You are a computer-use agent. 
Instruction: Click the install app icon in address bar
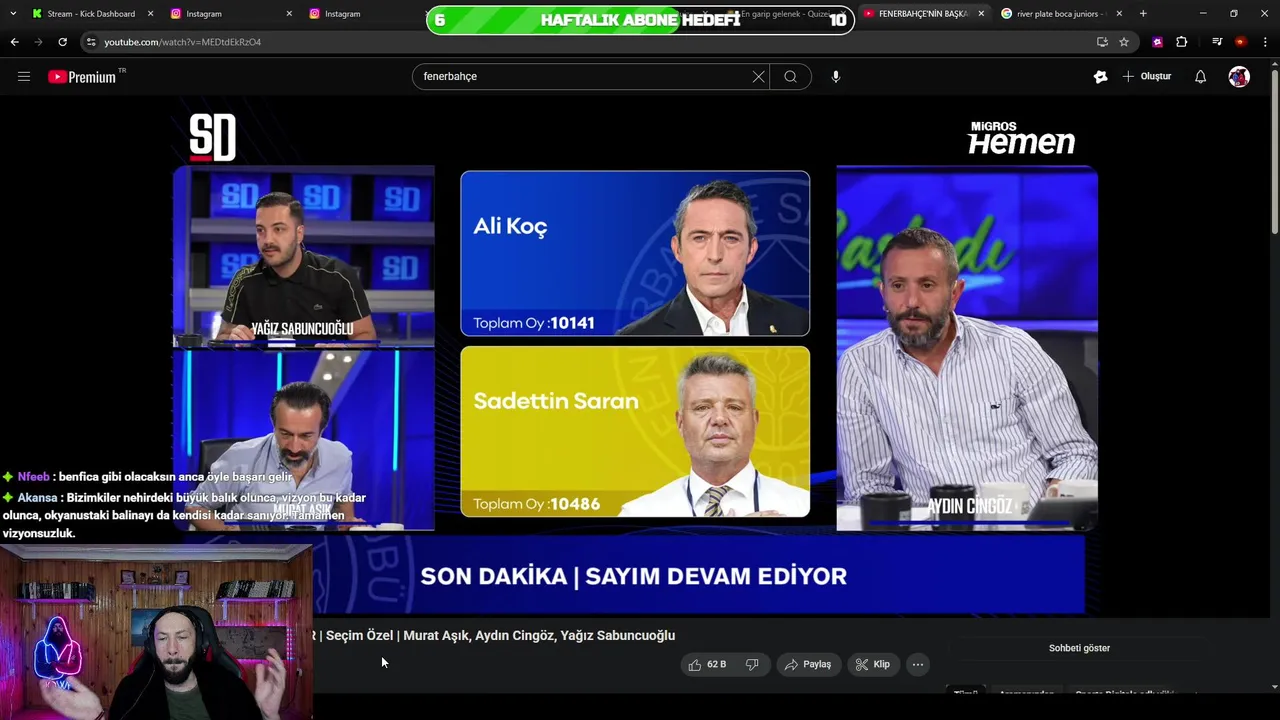tap(1102, 42)
